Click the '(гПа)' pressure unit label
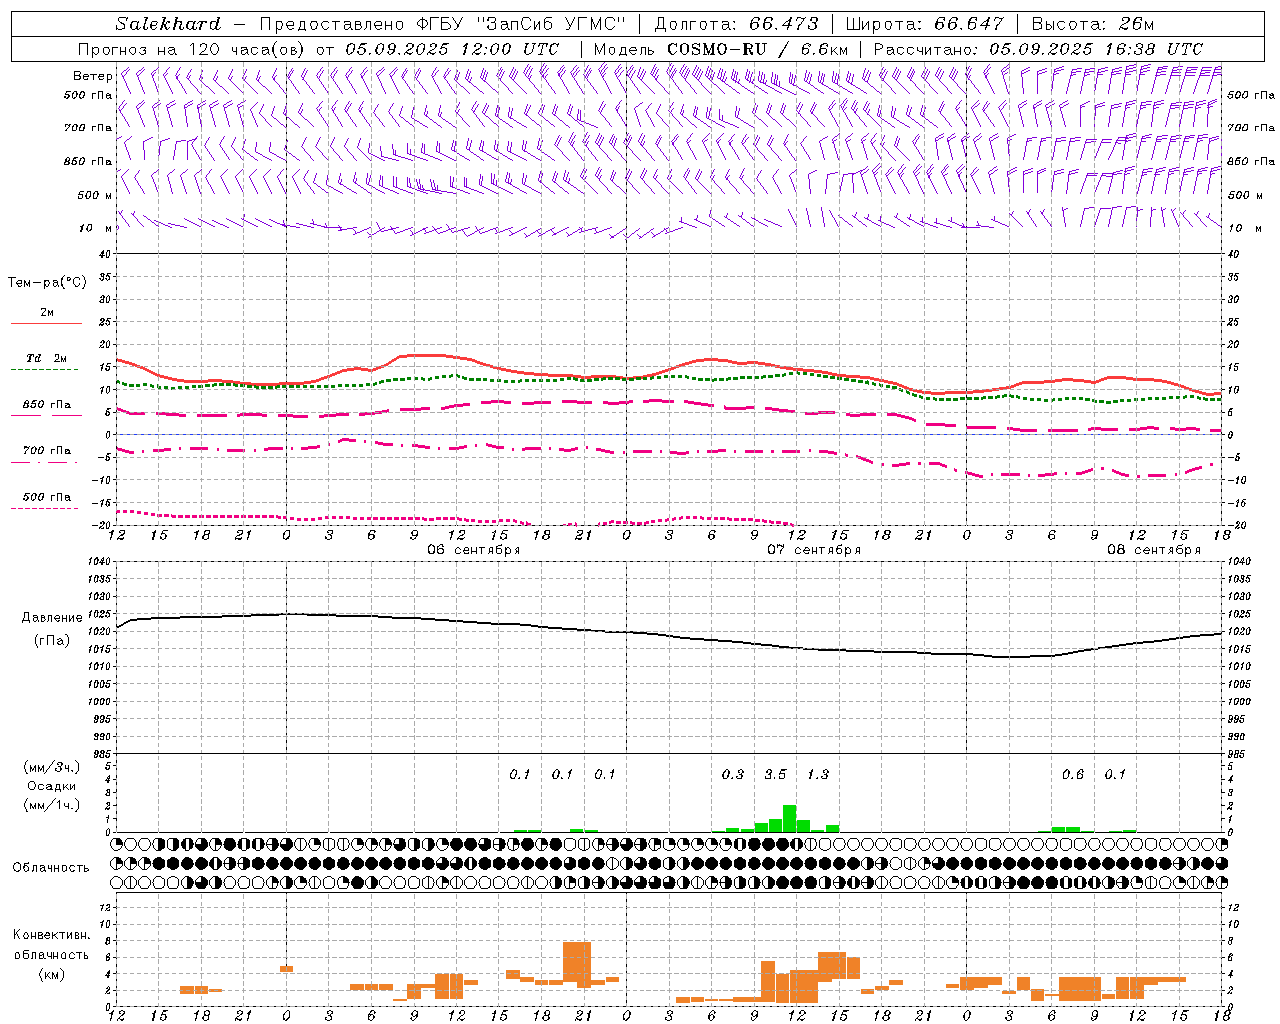 pos(52,640)
